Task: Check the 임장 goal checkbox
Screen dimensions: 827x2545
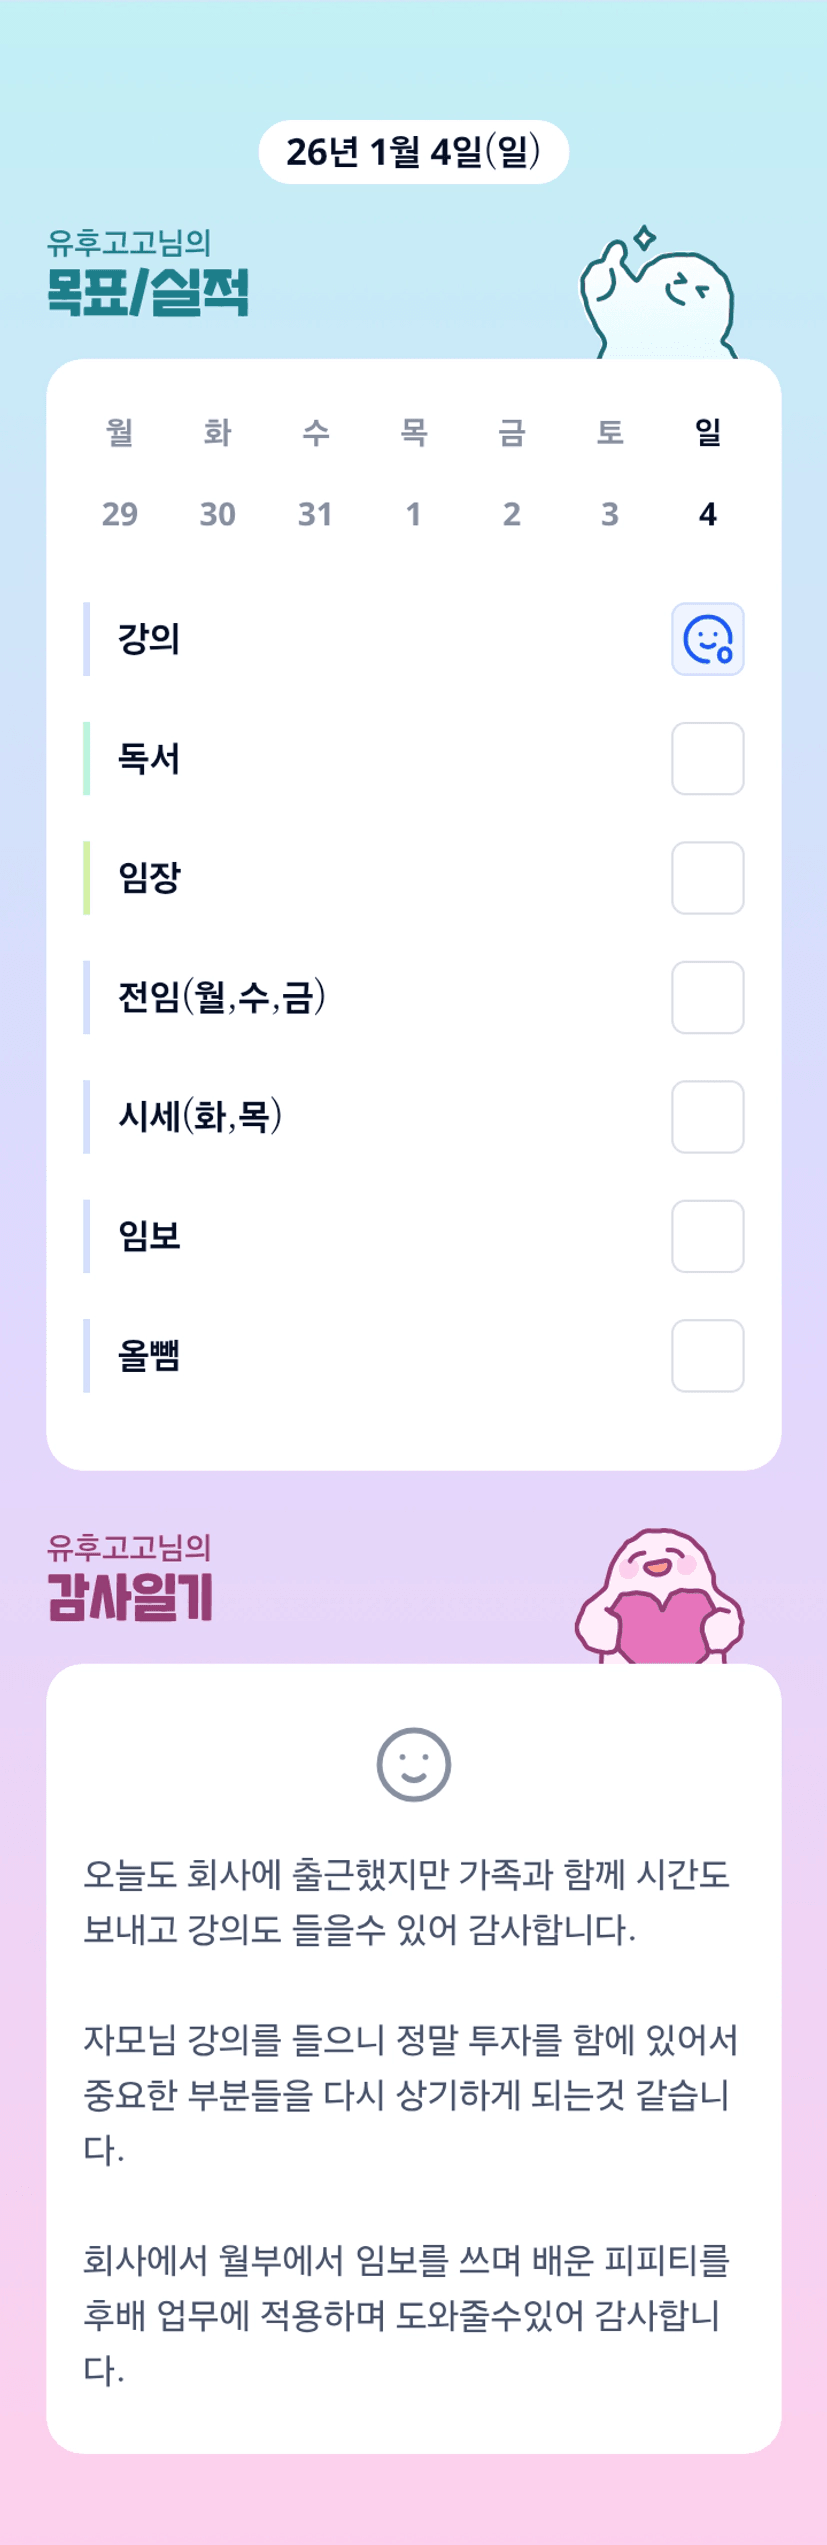Action: (707, 878)
